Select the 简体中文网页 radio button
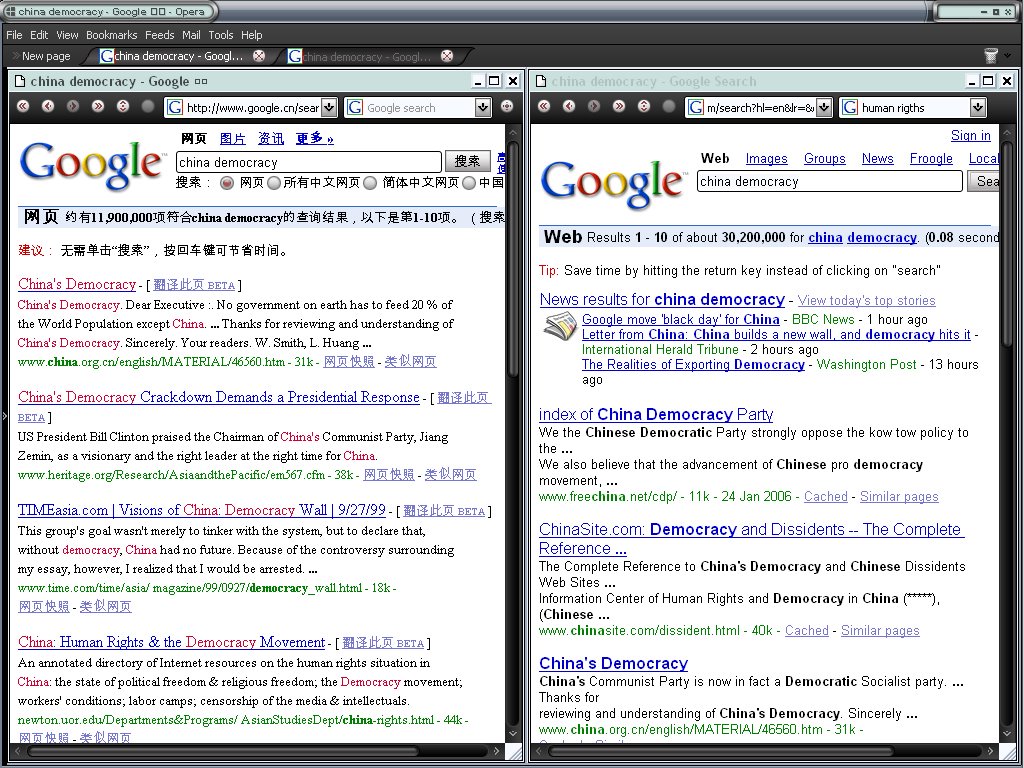The width and height of the screenshot is (1024, 768). 370,183
